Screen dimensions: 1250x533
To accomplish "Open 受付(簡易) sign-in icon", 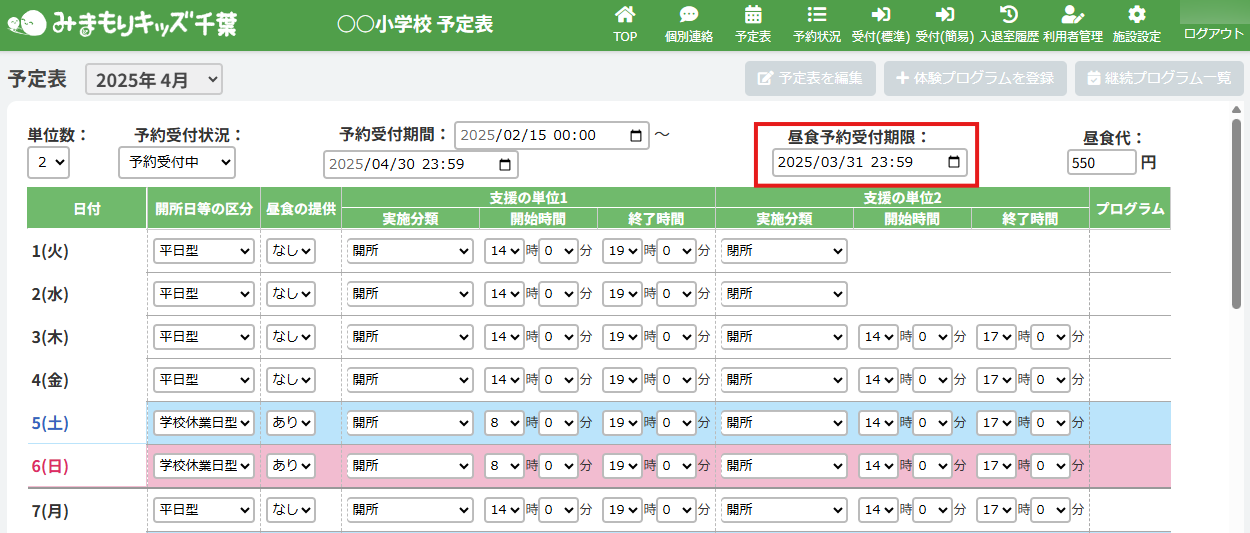I will pyautogui.click(x=944, y=16).
